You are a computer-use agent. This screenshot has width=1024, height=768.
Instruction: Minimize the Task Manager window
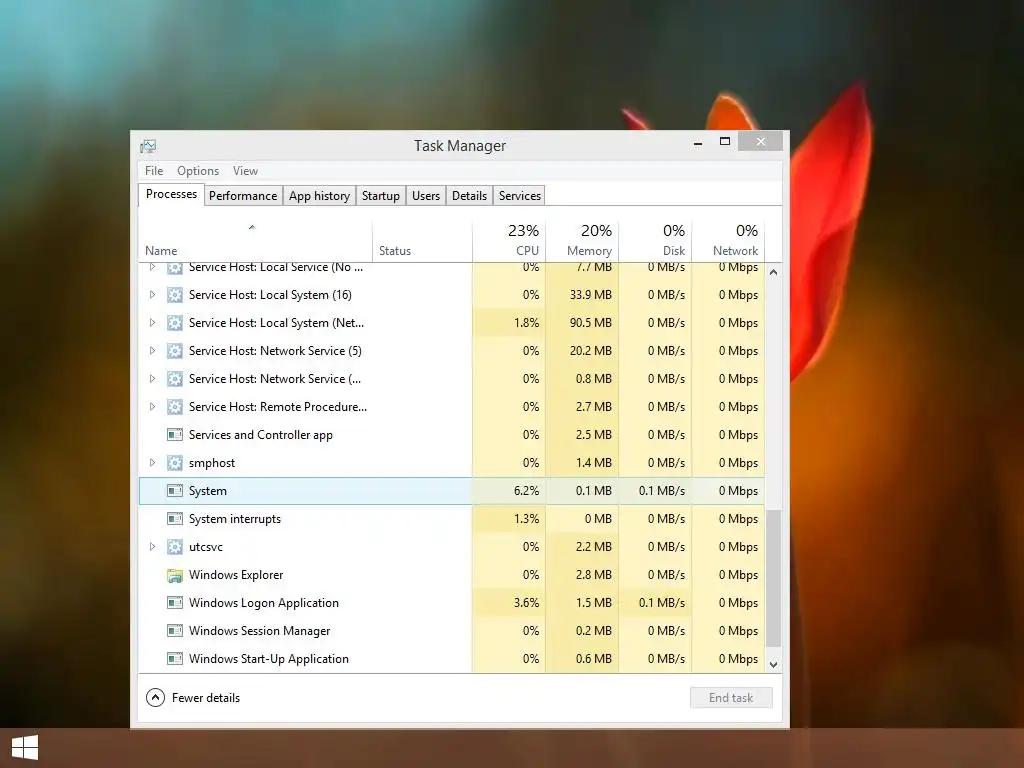coord(698,142)
